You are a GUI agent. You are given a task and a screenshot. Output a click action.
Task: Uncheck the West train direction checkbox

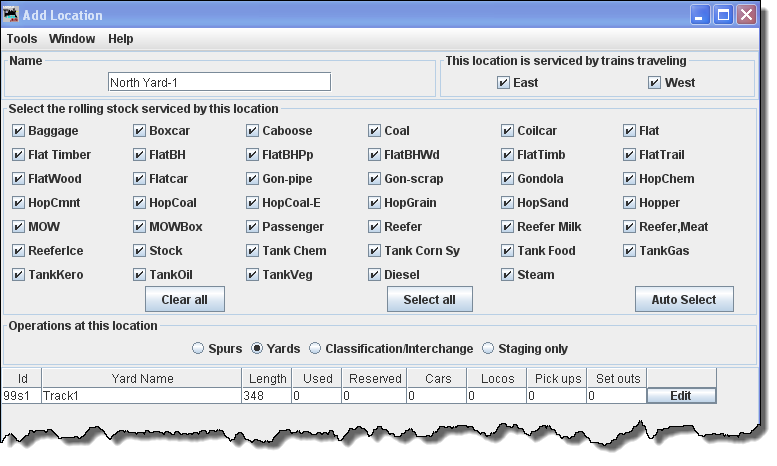(x=654, y=83)
